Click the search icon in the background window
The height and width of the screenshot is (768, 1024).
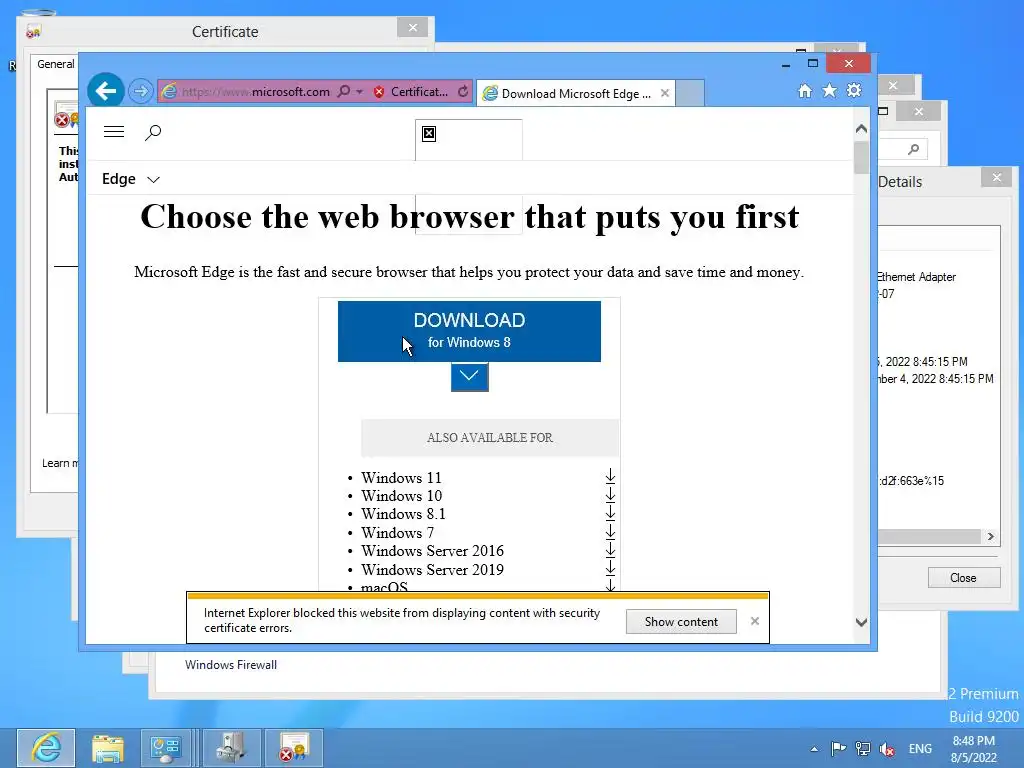click(914, 150)
